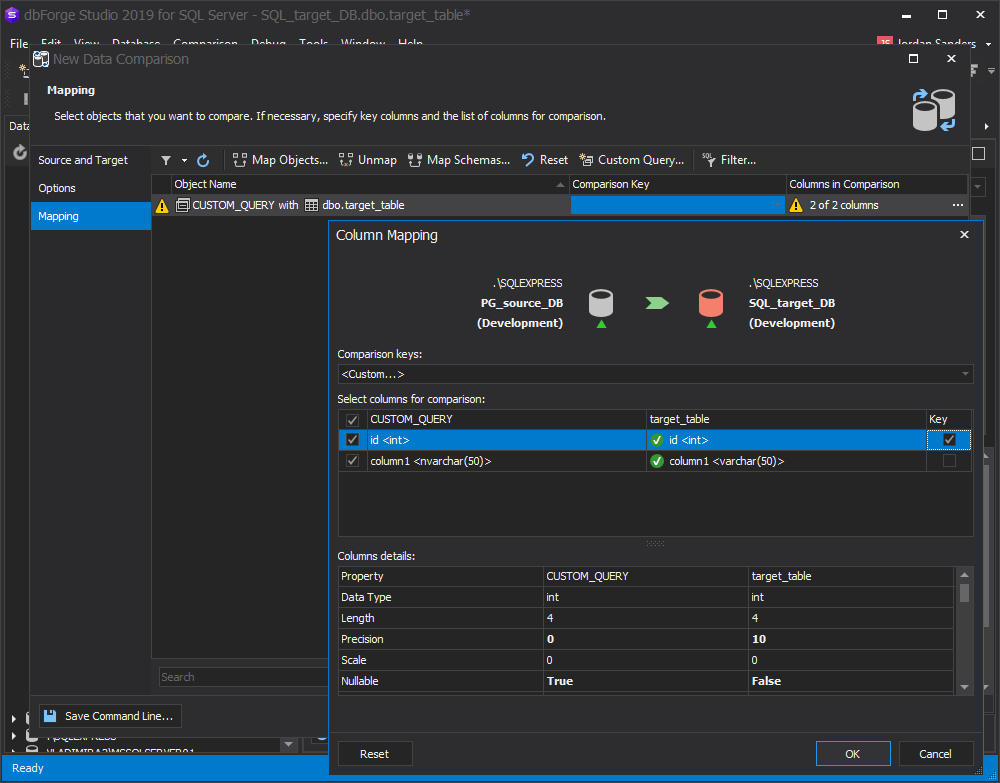The height and width of the screenshot is (783, 1000).
Task: Click the Object Name column header
Action: point(371,184)
